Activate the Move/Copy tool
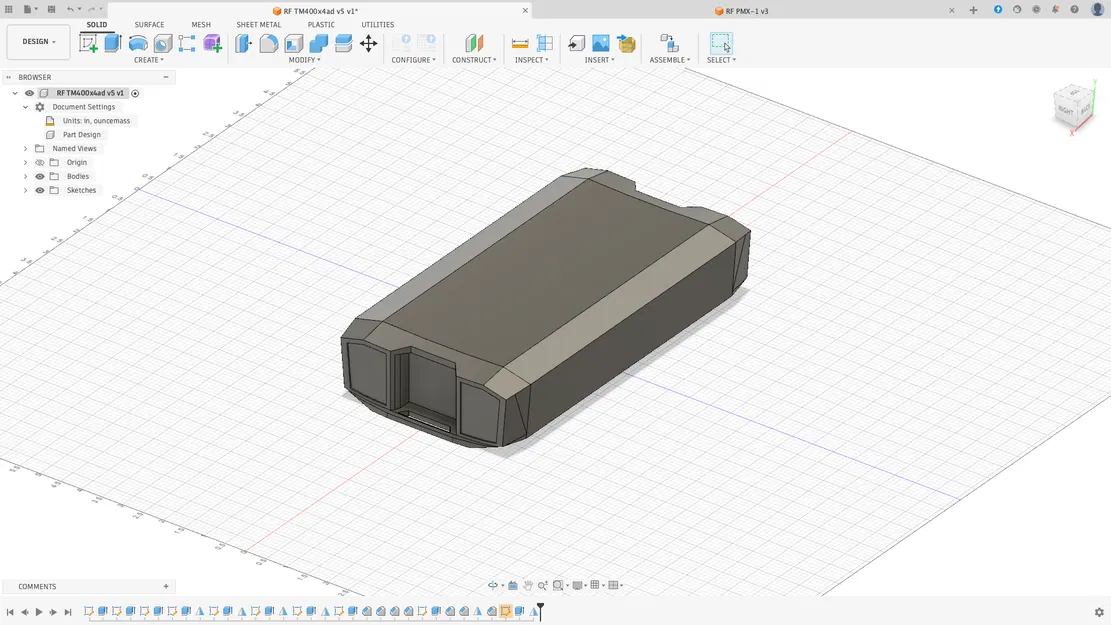This screenshot has height=625, width=1111. pyautogui.click(x=368, y=43)
